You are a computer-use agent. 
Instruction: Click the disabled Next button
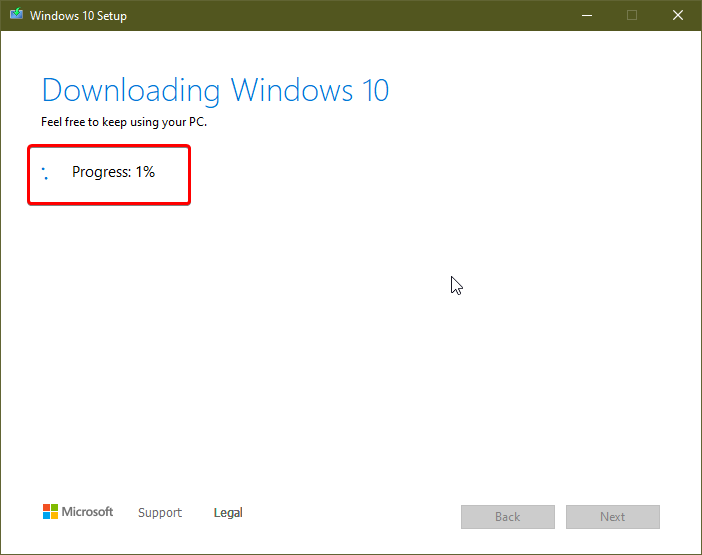coord(612,517)
